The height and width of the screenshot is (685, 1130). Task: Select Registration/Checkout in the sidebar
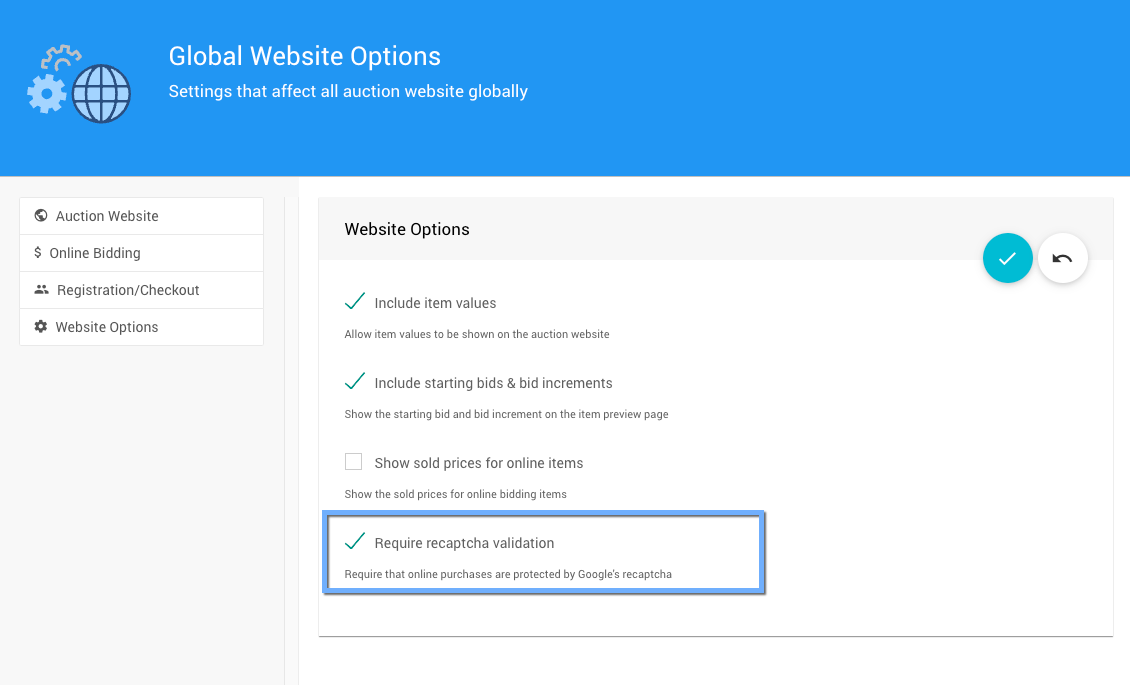tap(128, 290)
